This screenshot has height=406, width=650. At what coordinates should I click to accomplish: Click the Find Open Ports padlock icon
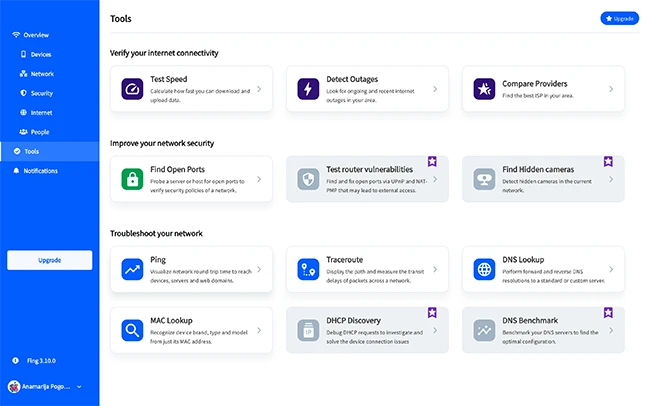132,179
